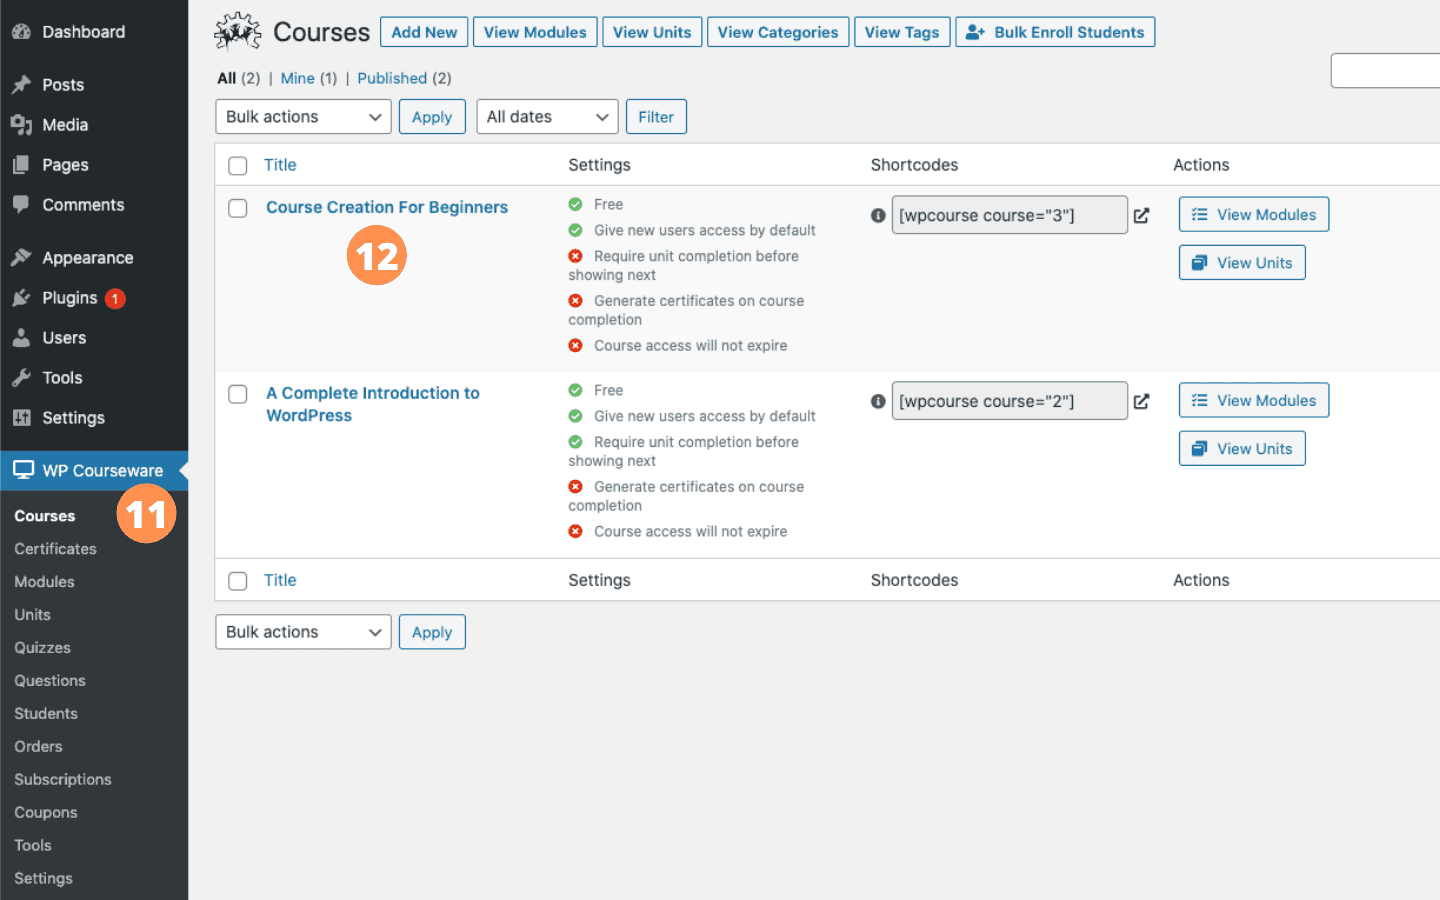Sort by Title in table footer
The image size is (1440, 900).
[x=280, y=580]
